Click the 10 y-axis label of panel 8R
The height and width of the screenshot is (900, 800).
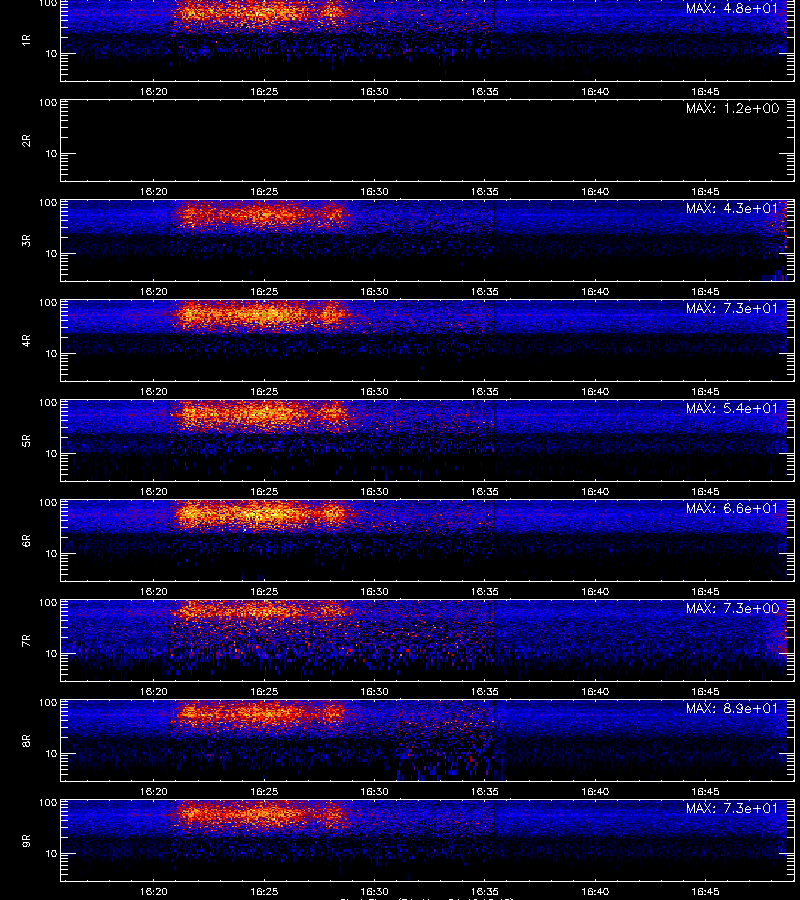coord(51,754)
